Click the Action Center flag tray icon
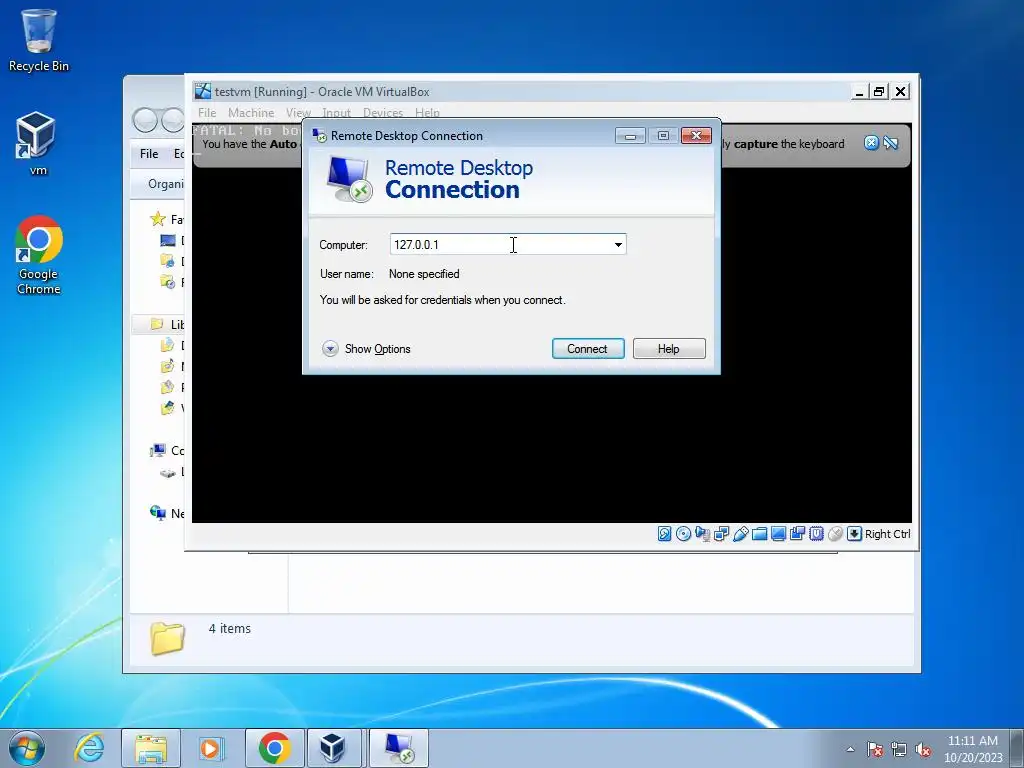Viewport: 1024px width, 768px height. (875, 749)
